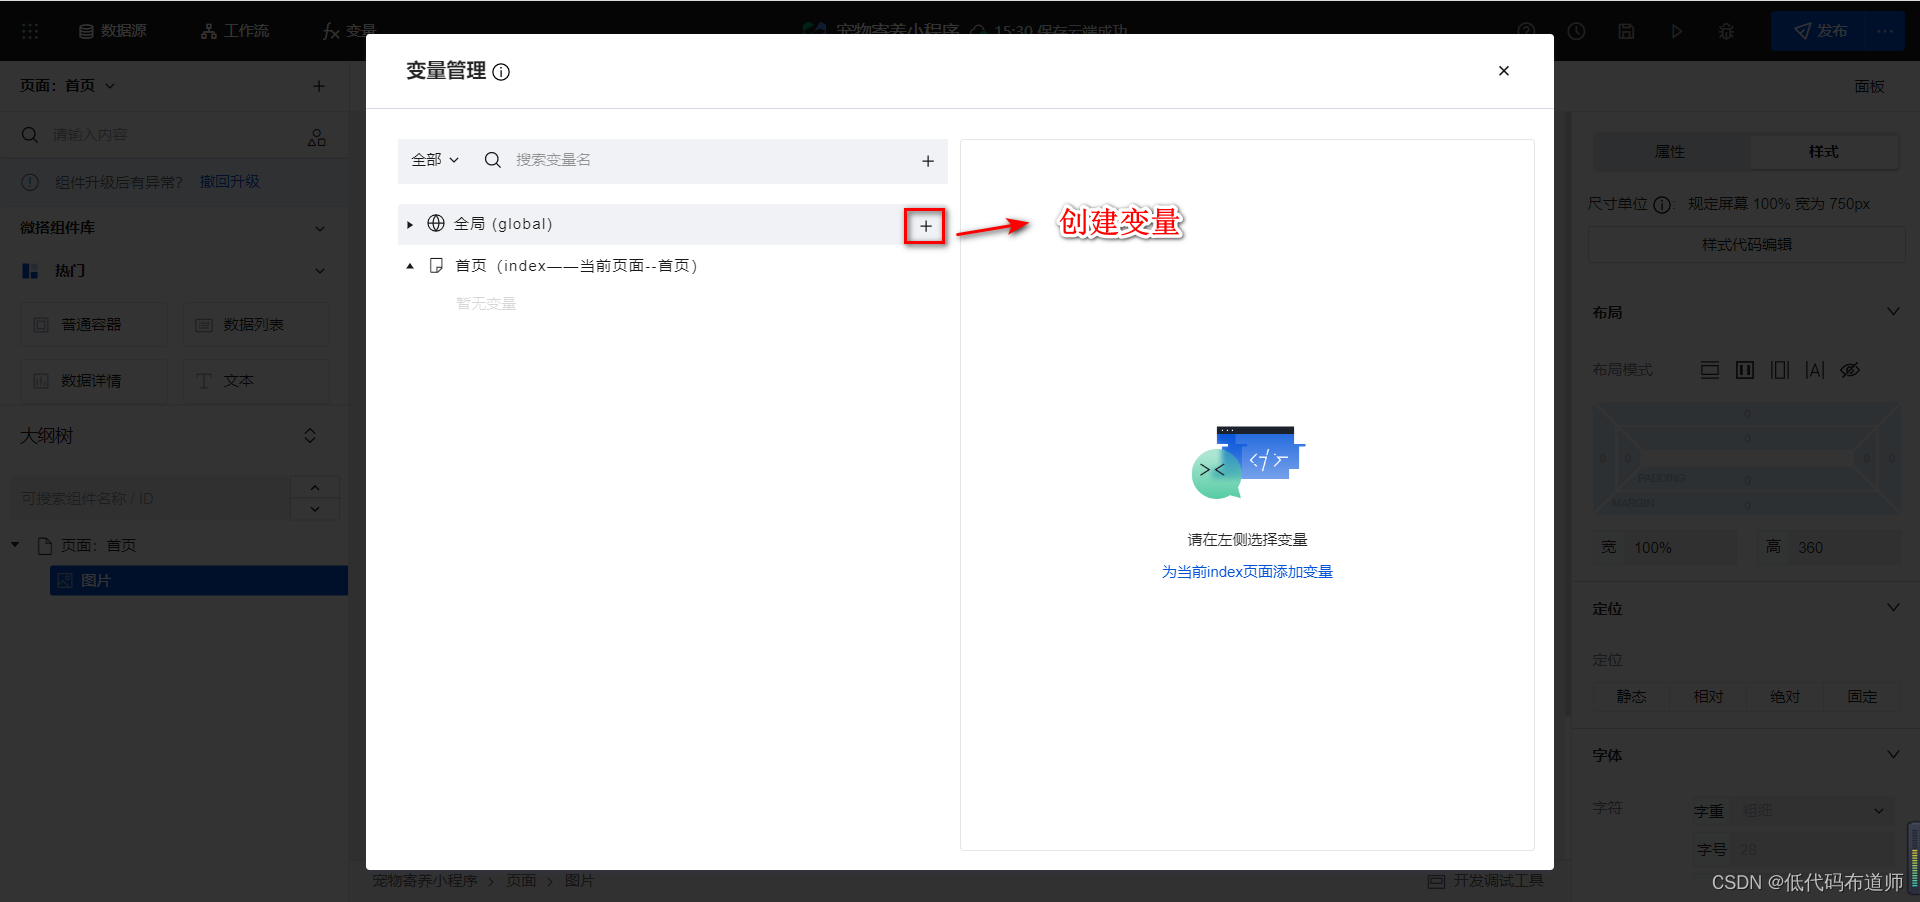Screen dimensions: 1920x902
Task: Click the plus icon in the variable search bar
Action: pos(928,161)
